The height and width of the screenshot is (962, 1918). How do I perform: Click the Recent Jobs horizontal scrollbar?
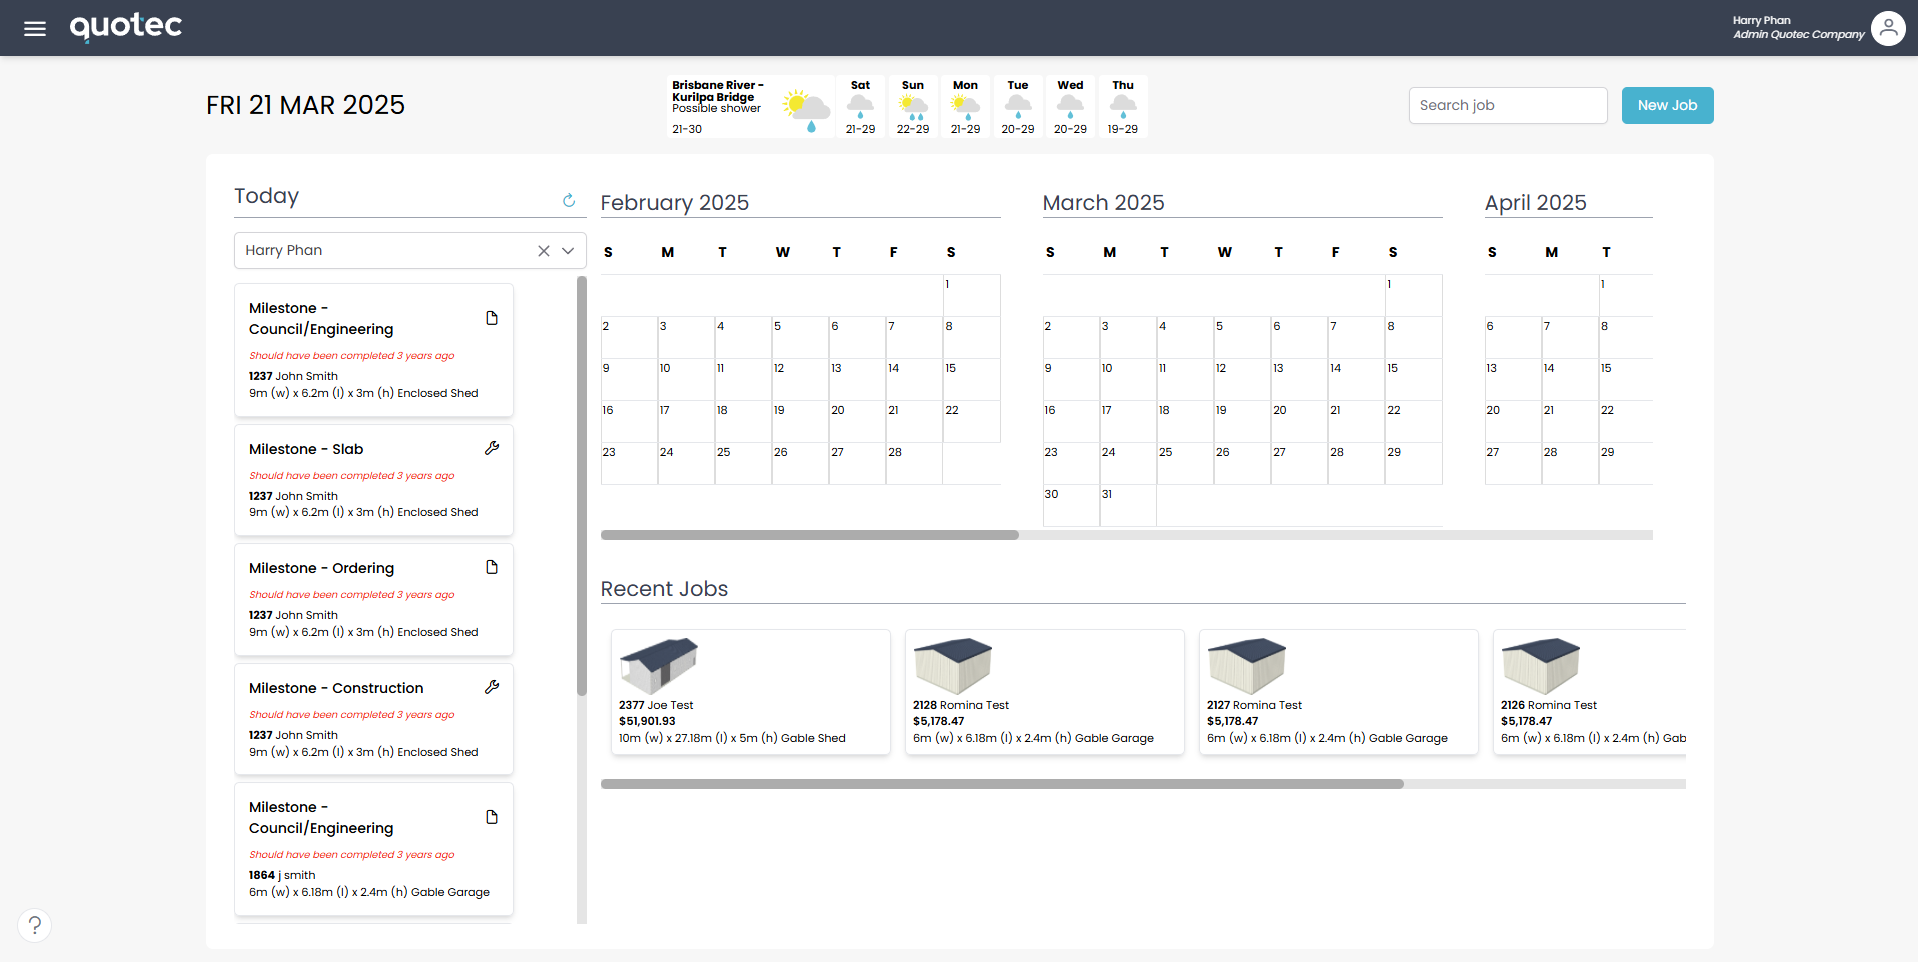1001,785
